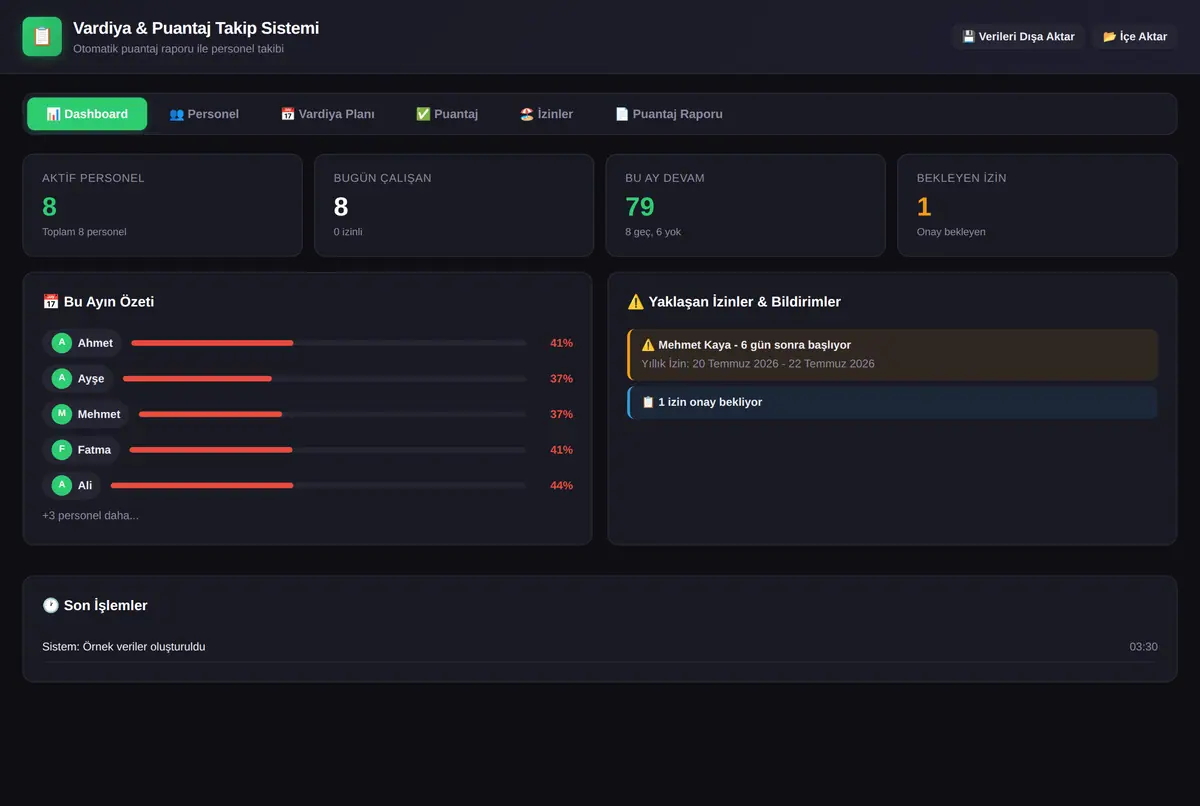The width and height of the screenshot is (1200, 806).
Task: Click the Mehmet Kaya upcoming leave notification
Action: pyautogui.click(x=893, y=354)
